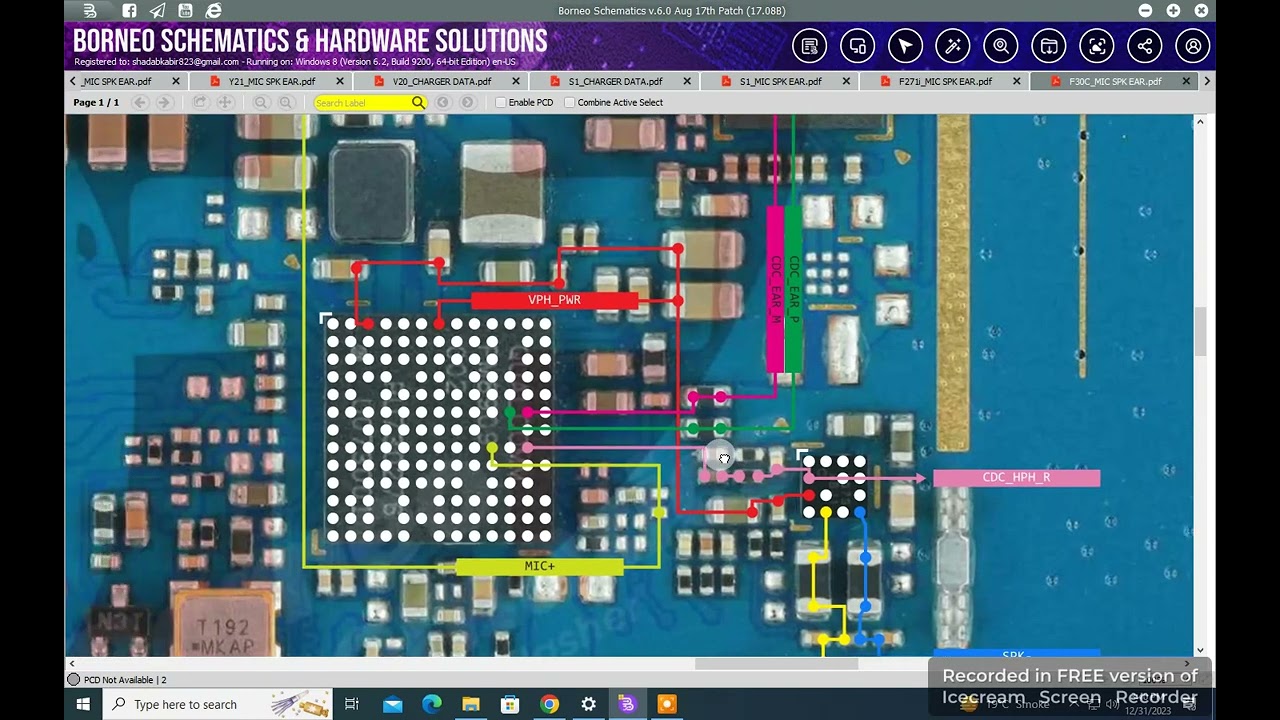Open the document list round icon

(809, 46)
